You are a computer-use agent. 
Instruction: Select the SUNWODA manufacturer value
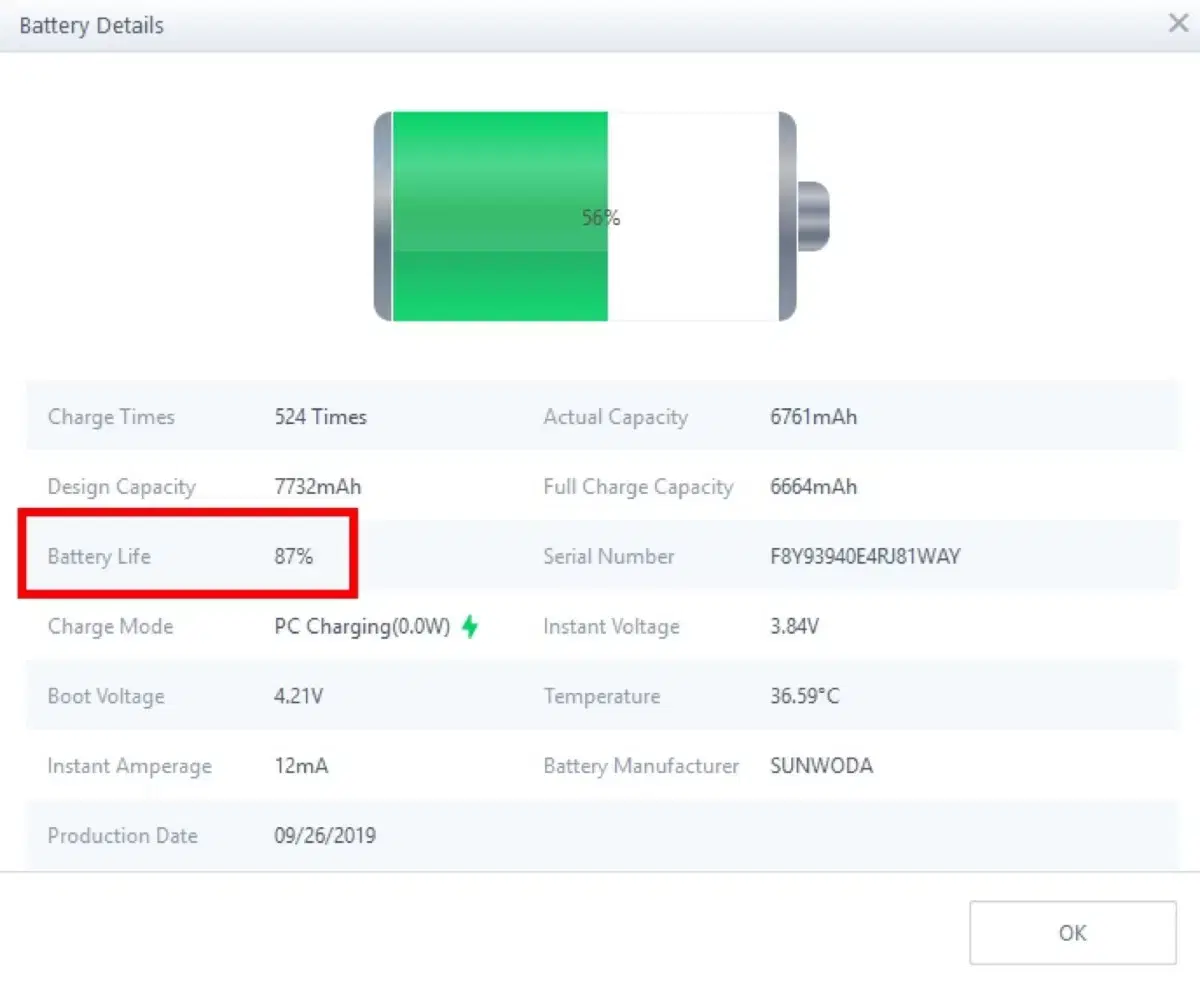click(821, 766)
